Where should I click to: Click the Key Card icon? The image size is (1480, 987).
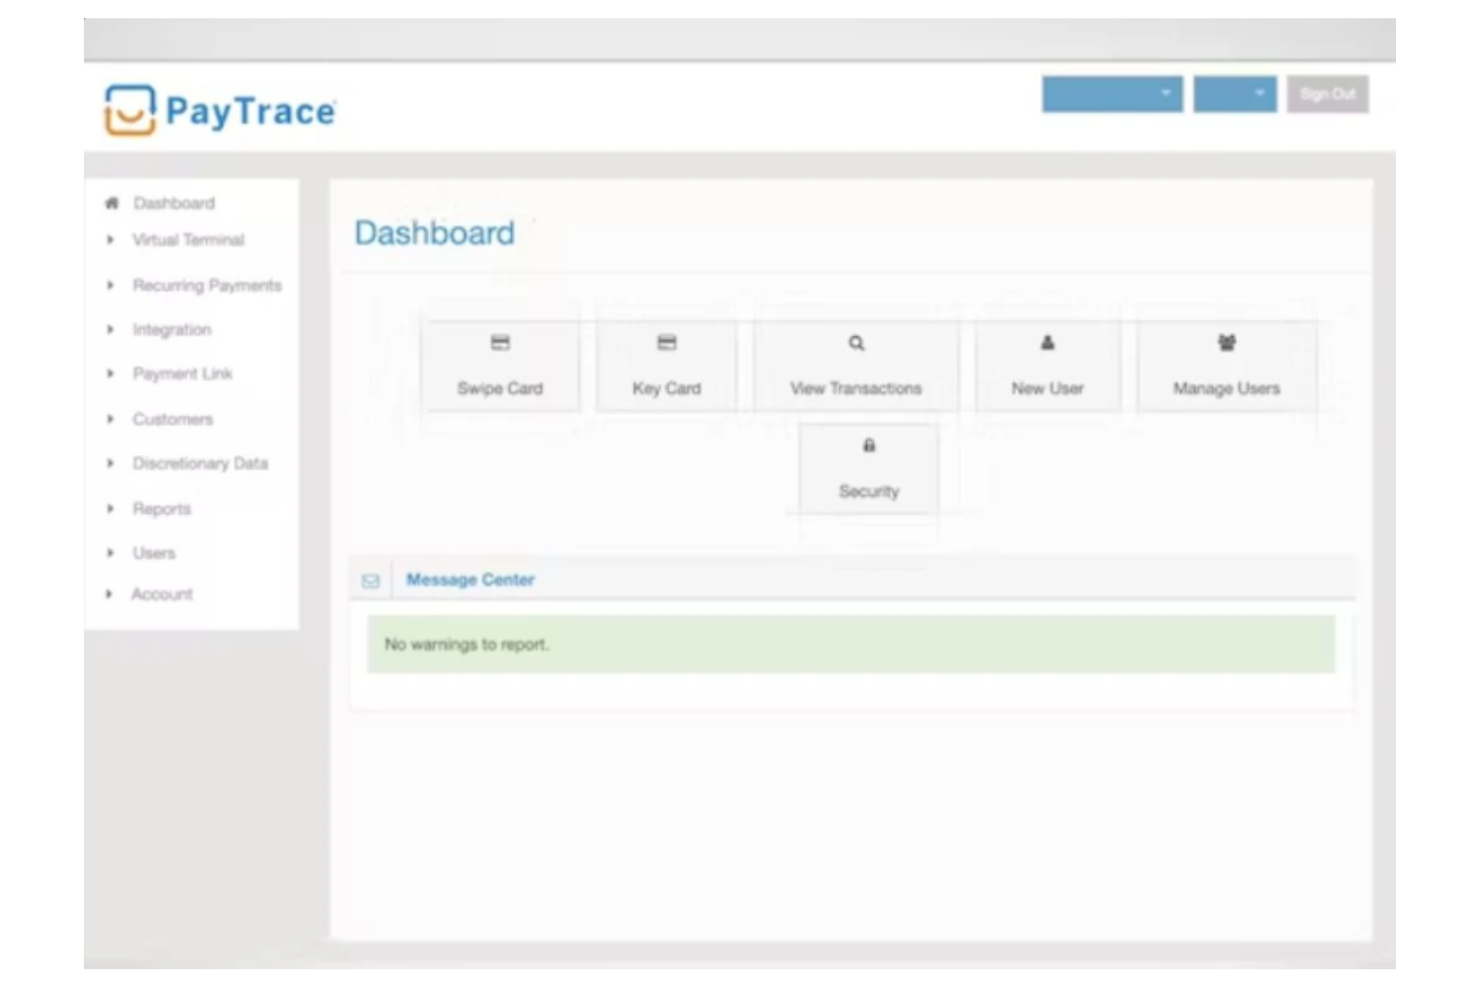(667, 343)
